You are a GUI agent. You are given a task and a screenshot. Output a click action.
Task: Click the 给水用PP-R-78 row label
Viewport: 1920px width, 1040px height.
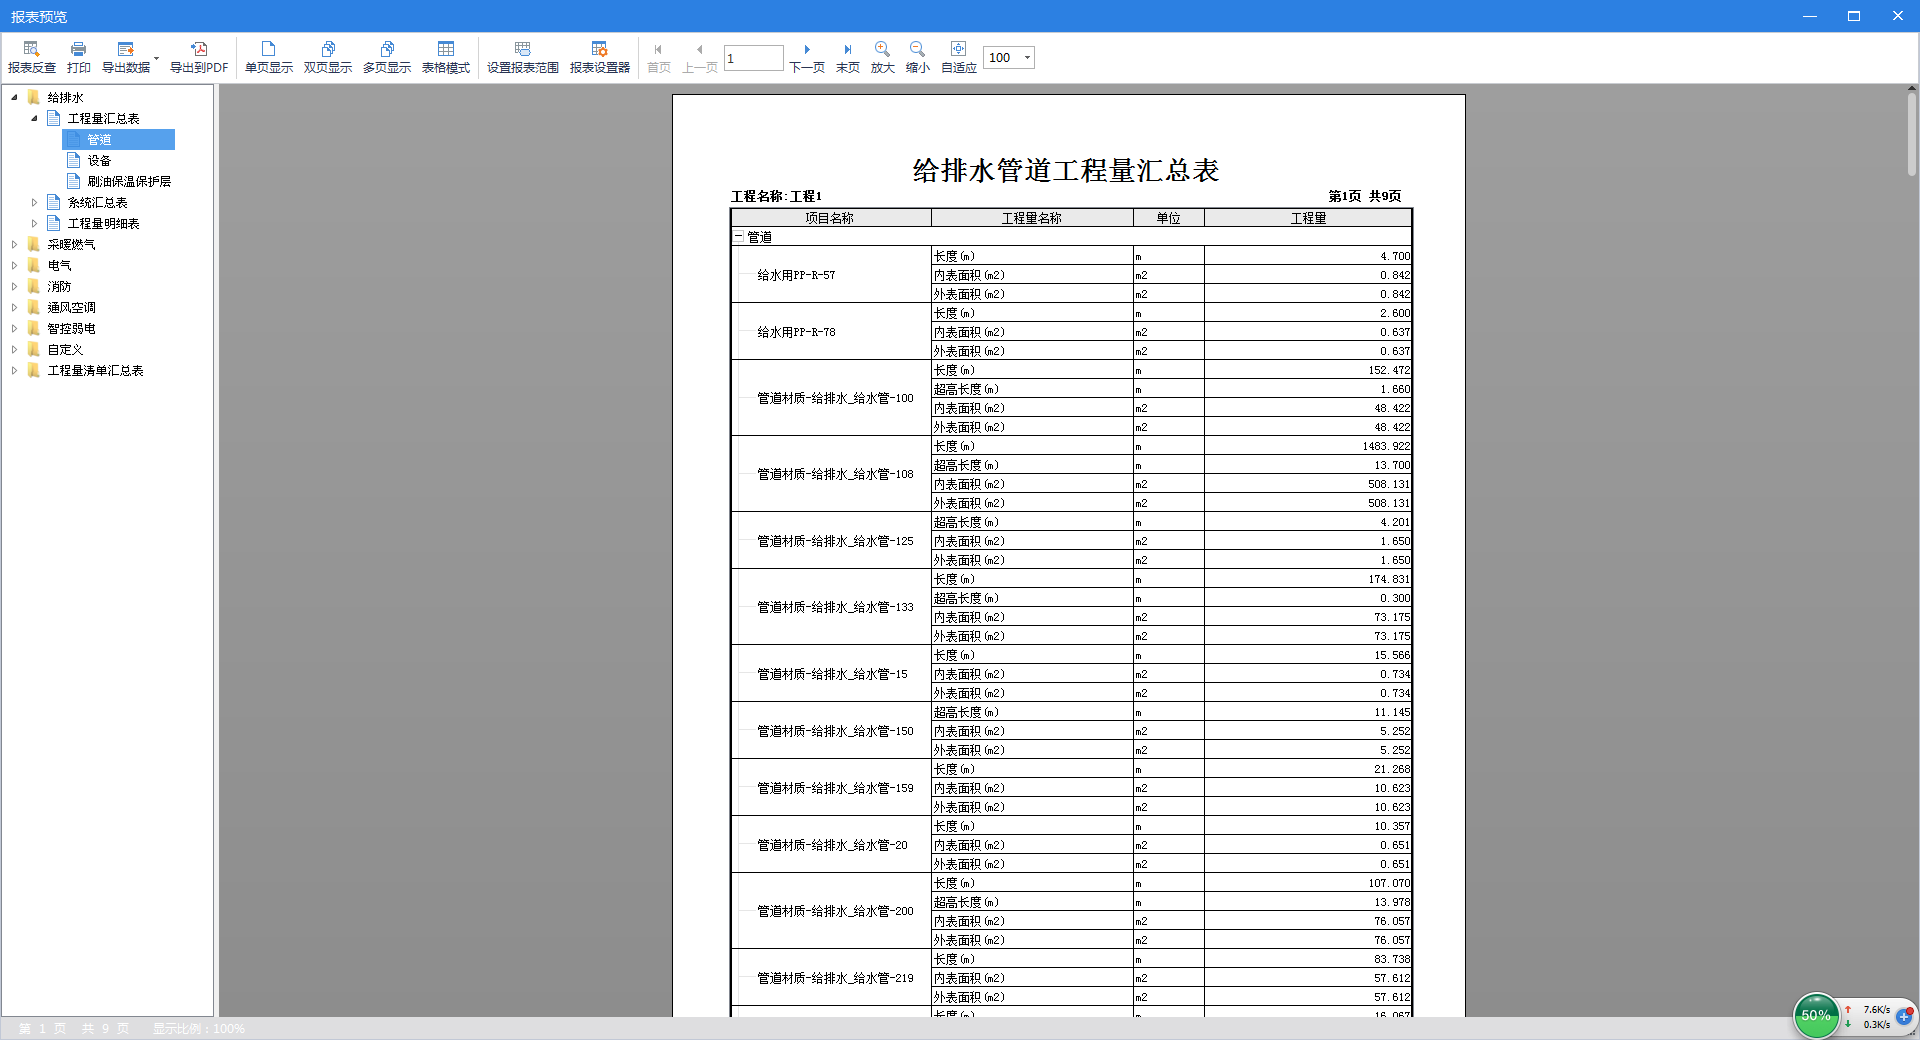pos(796,332)
